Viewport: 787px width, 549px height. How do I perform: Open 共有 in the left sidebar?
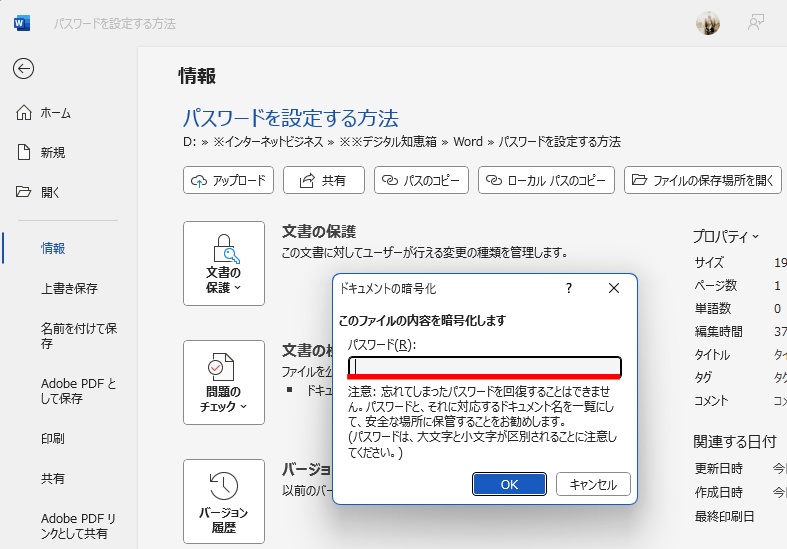click(53, 478)
